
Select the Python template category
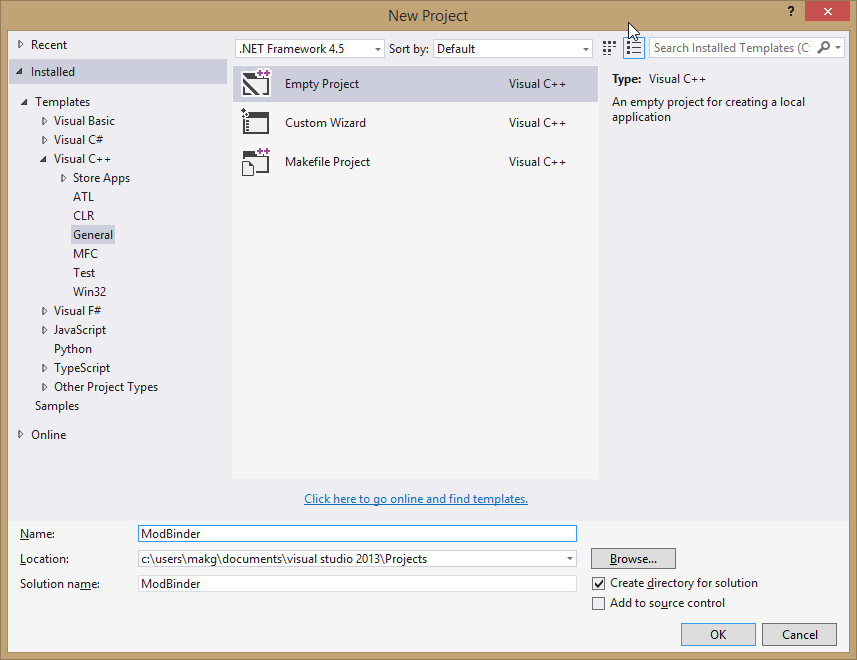(x=73, y=349)
